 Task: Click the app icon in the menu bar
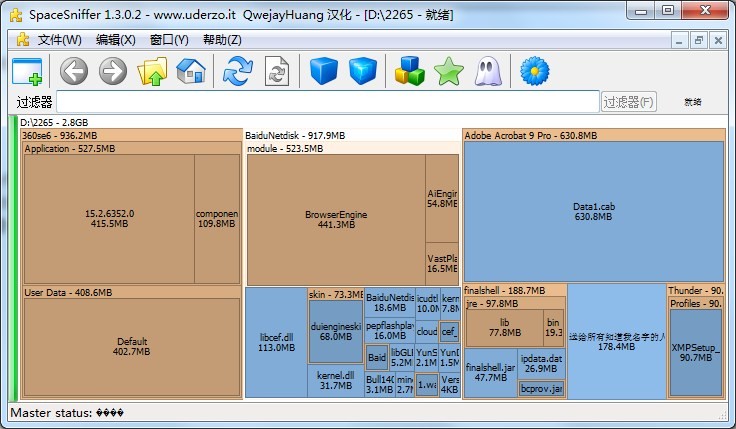23,39
